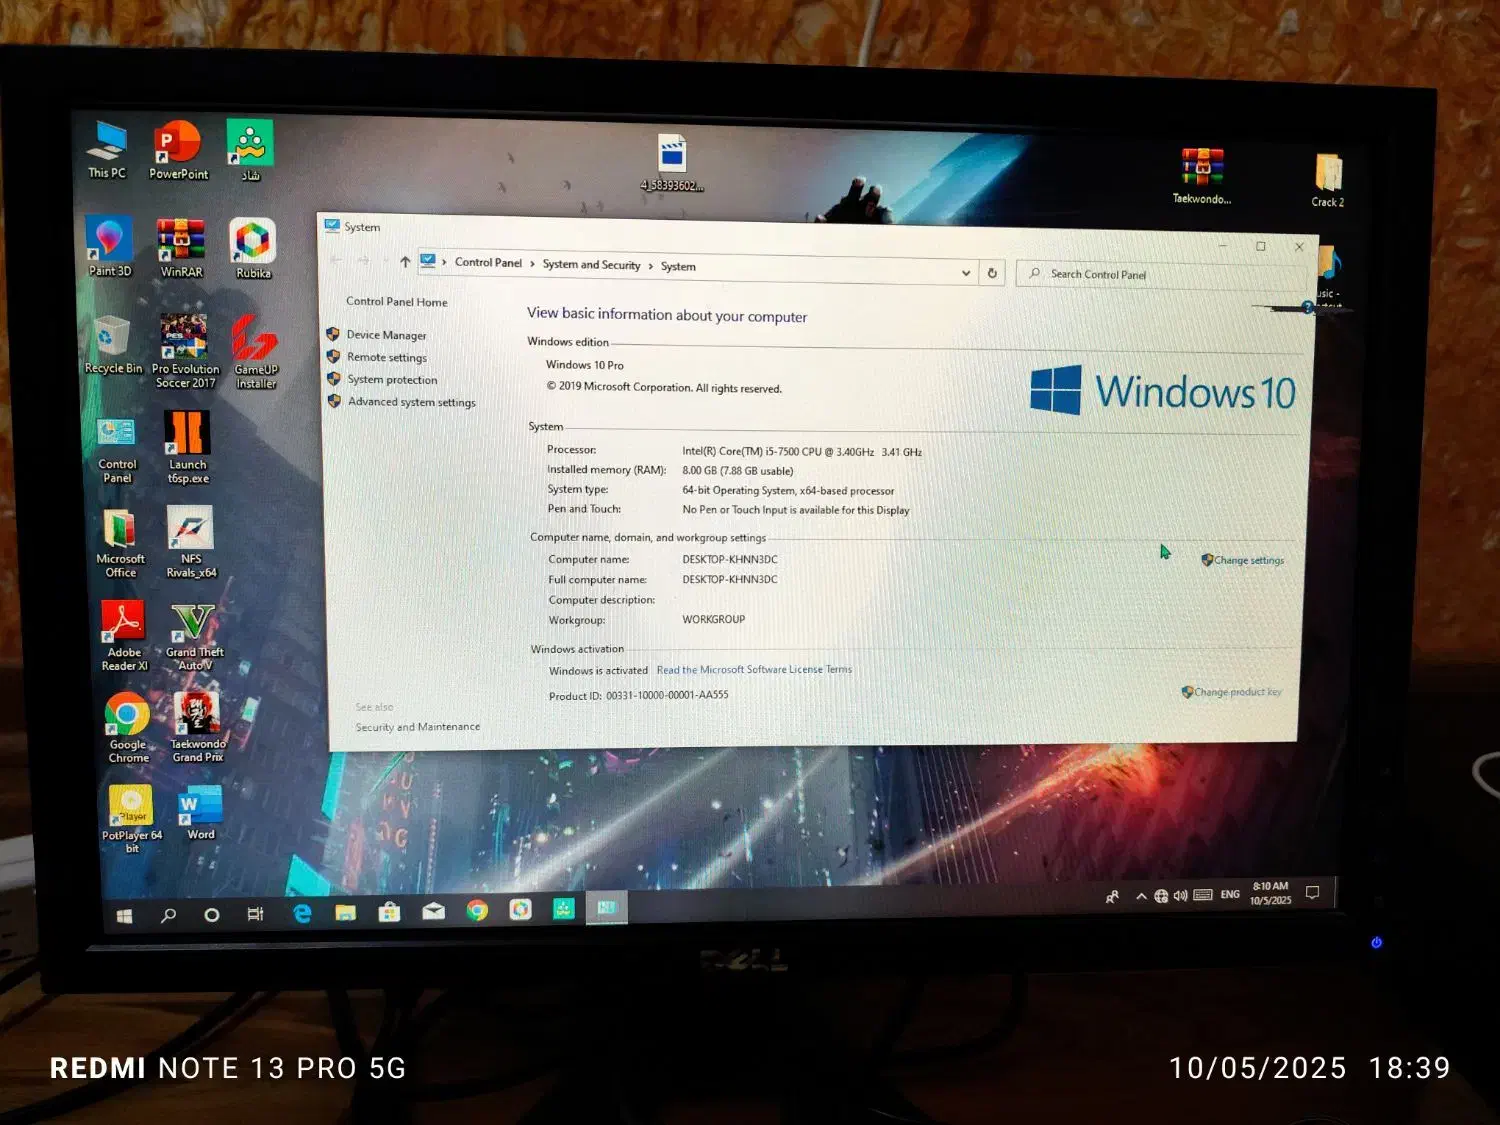Image resolution: width=1500 pixels, height=1125 pixels.
Task: Select System and Security breadcrumb item
Action: click(x=591, y=265)
